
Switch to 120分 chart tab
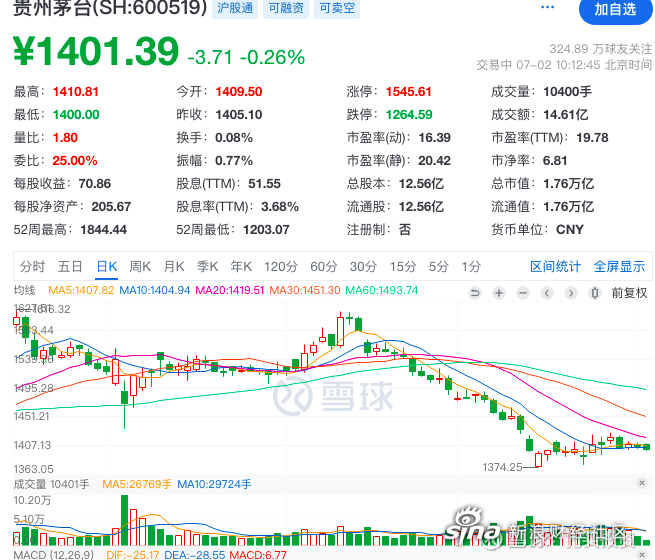281,266
